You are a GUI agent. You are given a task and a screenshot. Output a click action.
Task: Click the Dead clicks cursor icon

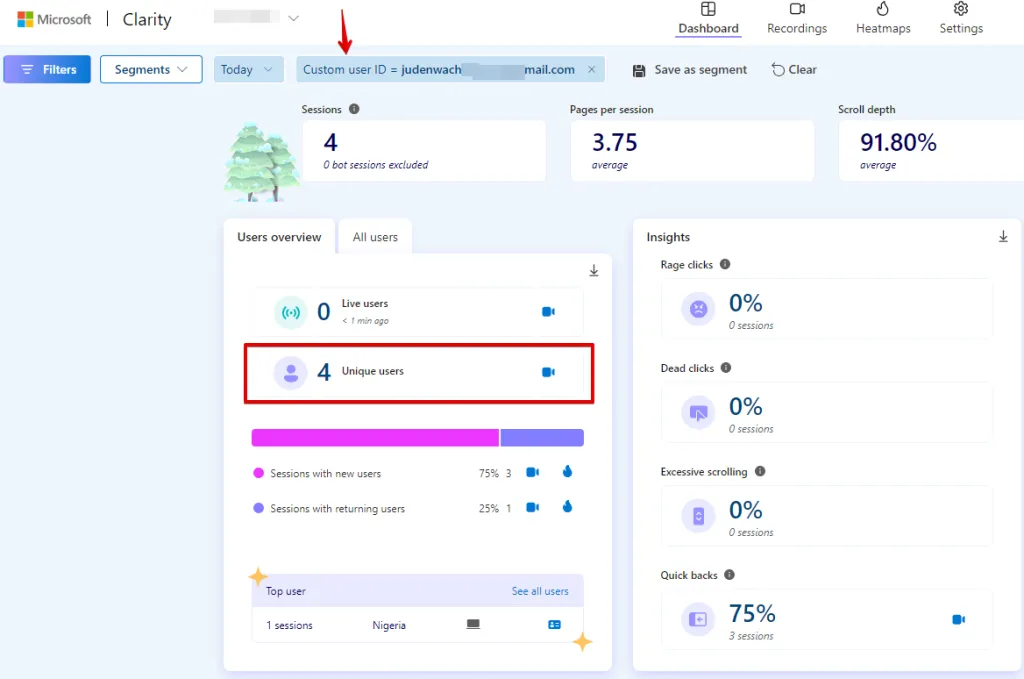coord(698,412)
